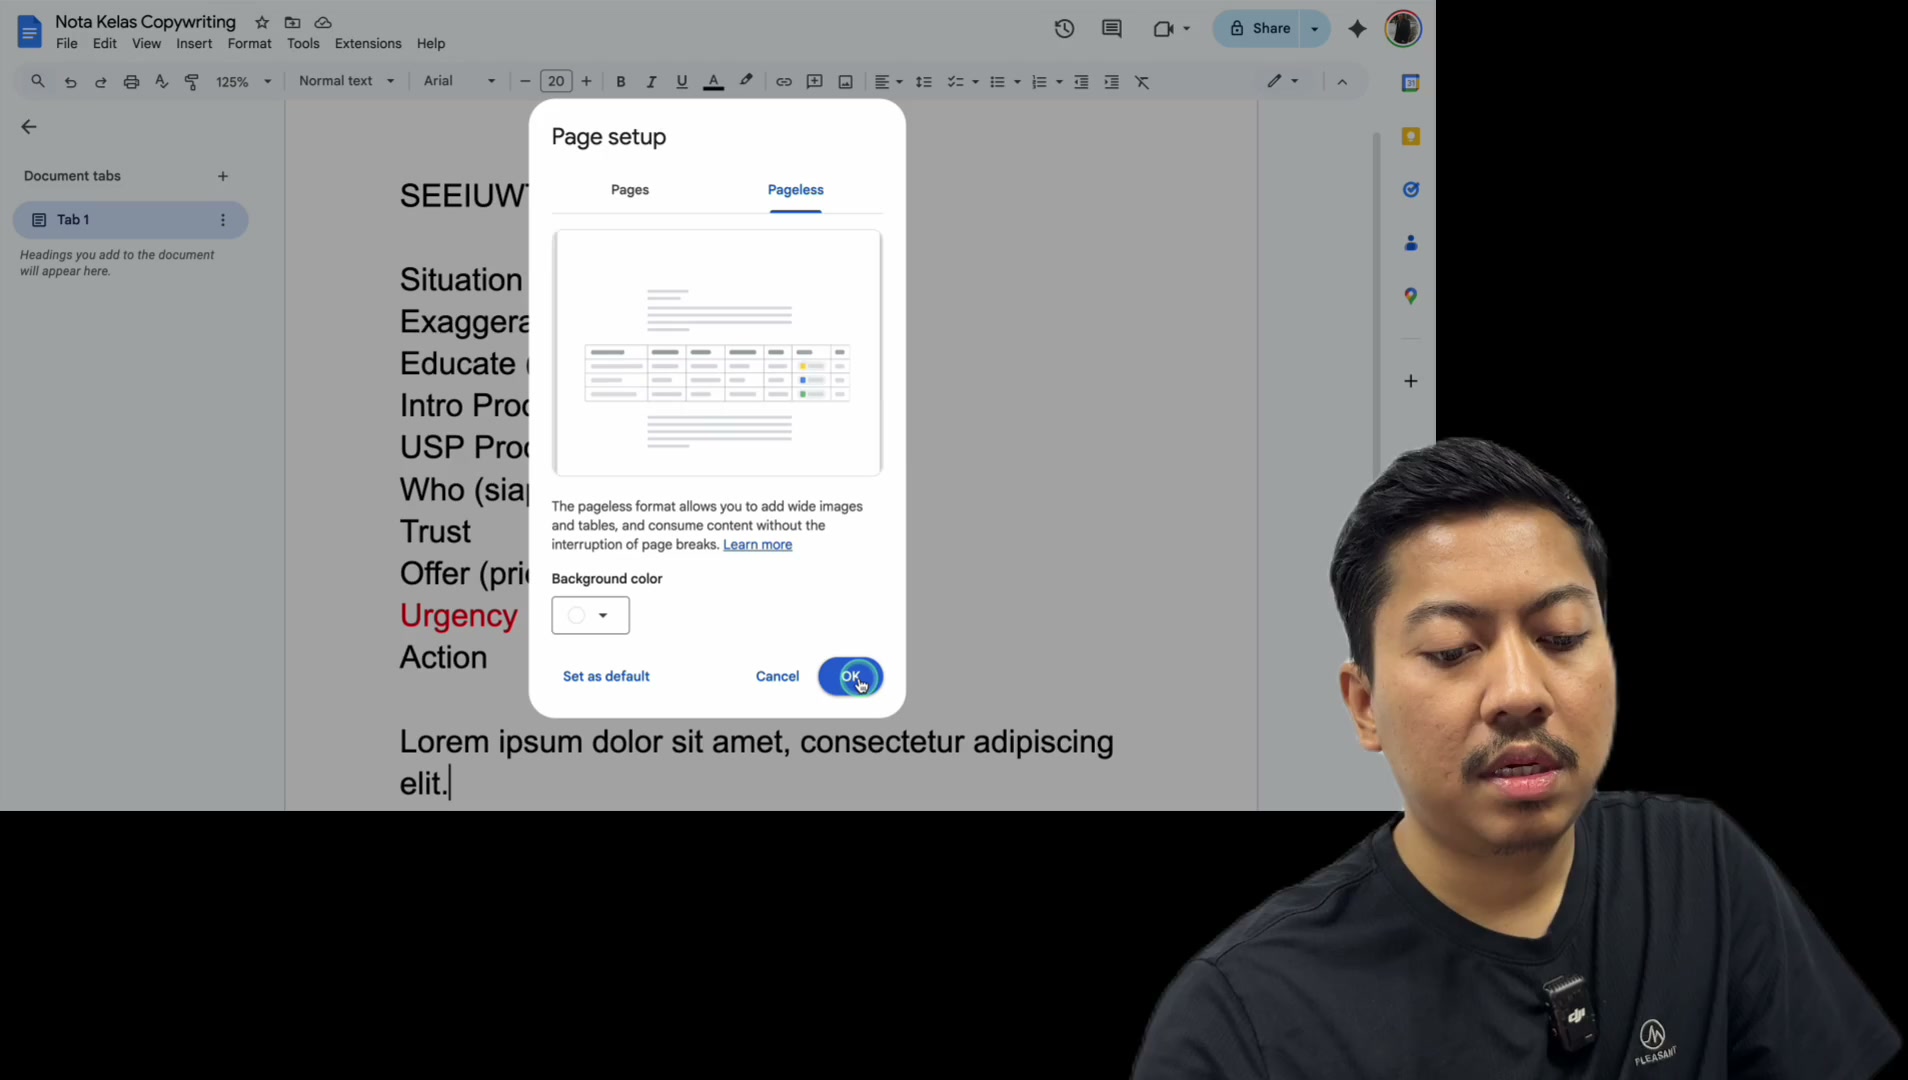Open the highlight color tool
Image resolution: width=1908 pixels, height=1080 pixels.
tap(746, 81)
